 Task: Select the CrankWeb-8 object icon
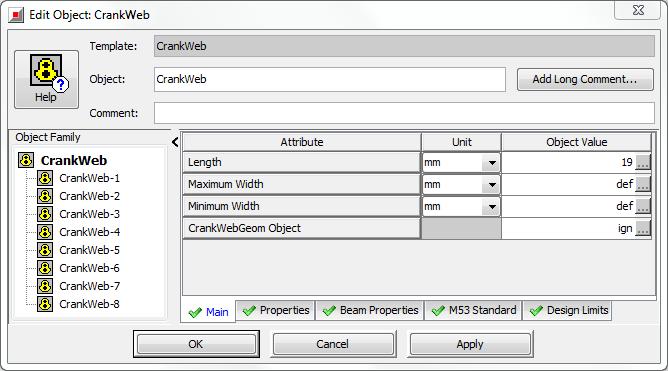point(45,304)
